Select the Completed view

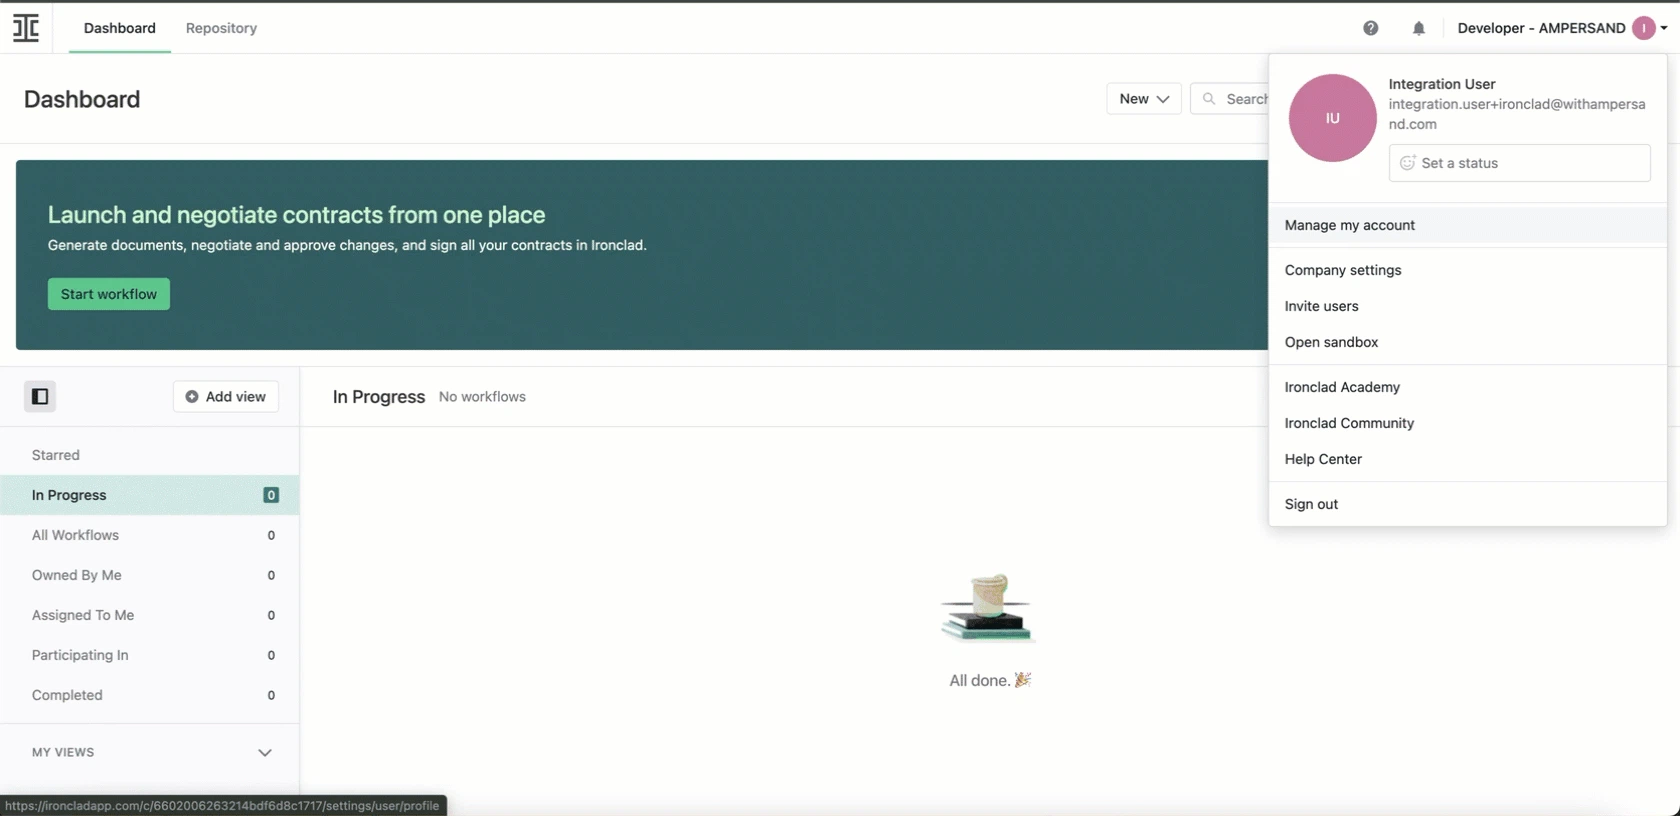(150, 695)
